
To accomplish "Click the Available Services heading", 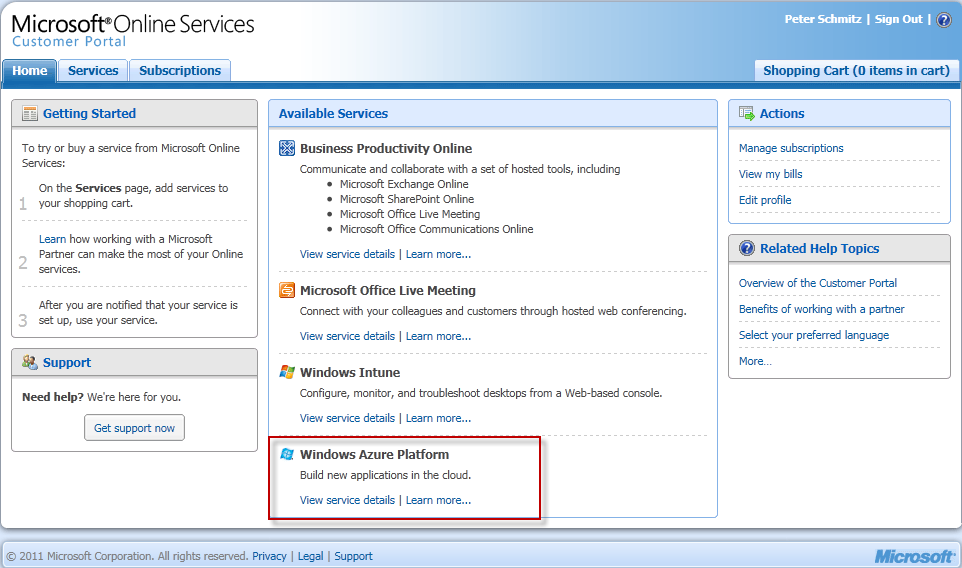I will pyautogui.click(x=333, y=113).
